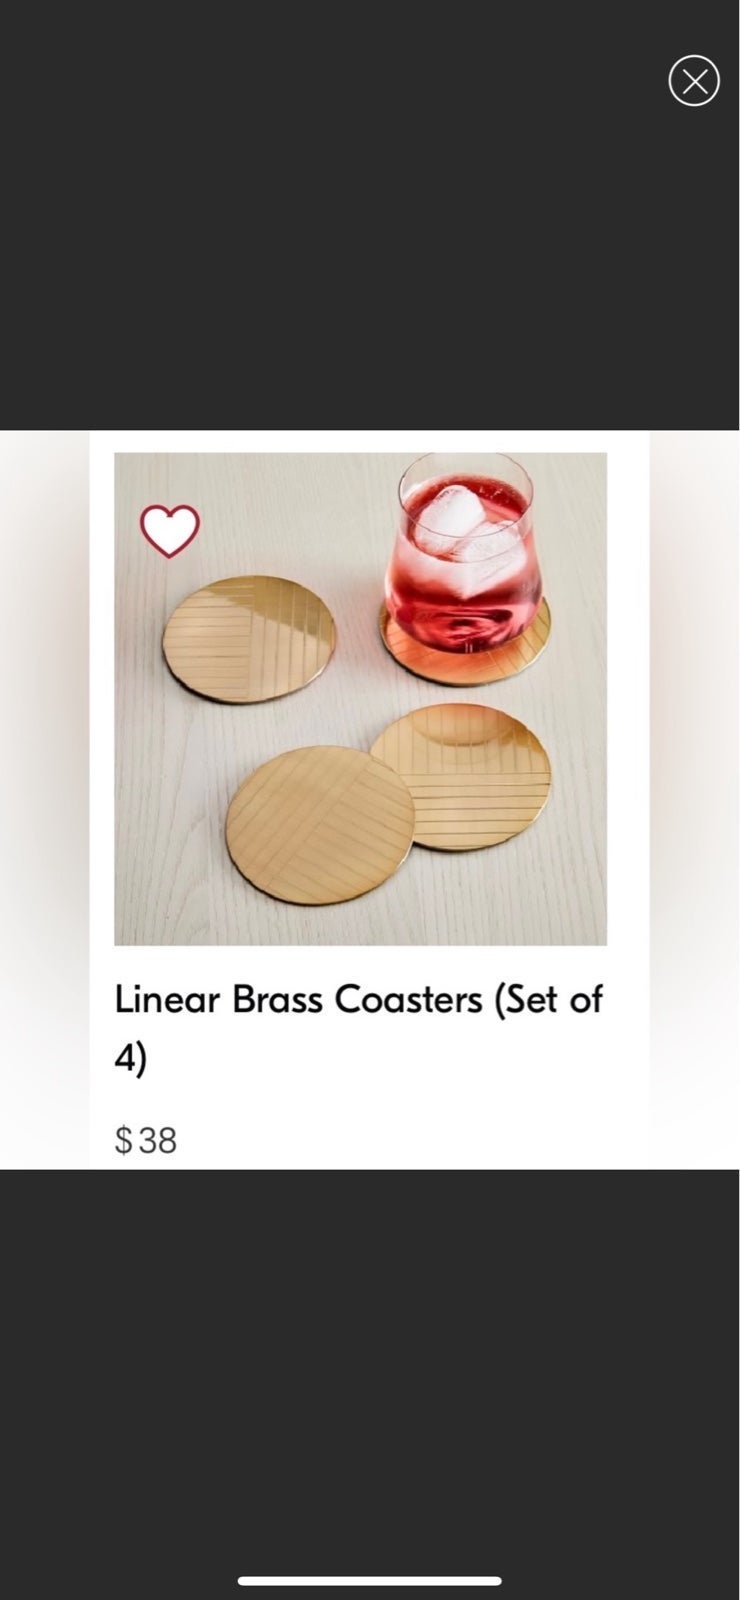The width and height of the screenshot is (740, 1600).
Task: Click the number 4) on the title's second line
Action: click(130, 1059)
